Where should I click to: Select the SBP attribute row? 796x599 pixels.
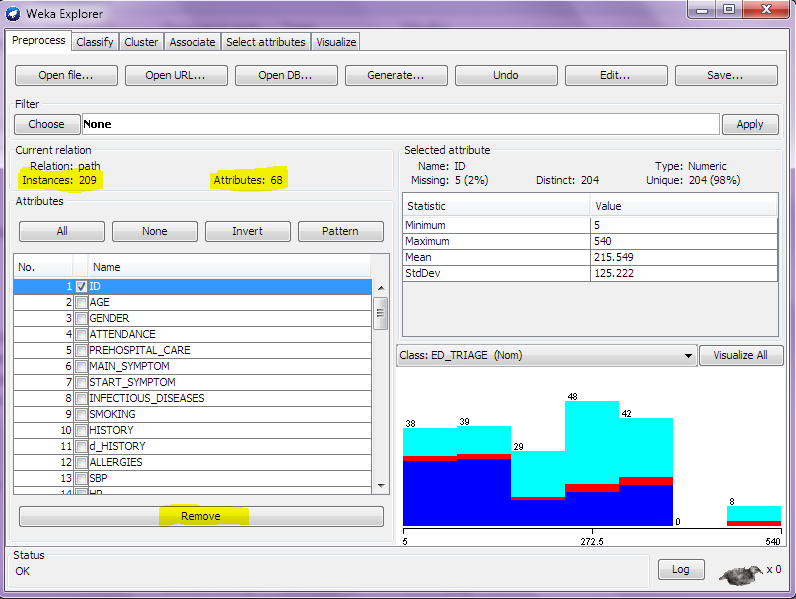click(192, 478)
